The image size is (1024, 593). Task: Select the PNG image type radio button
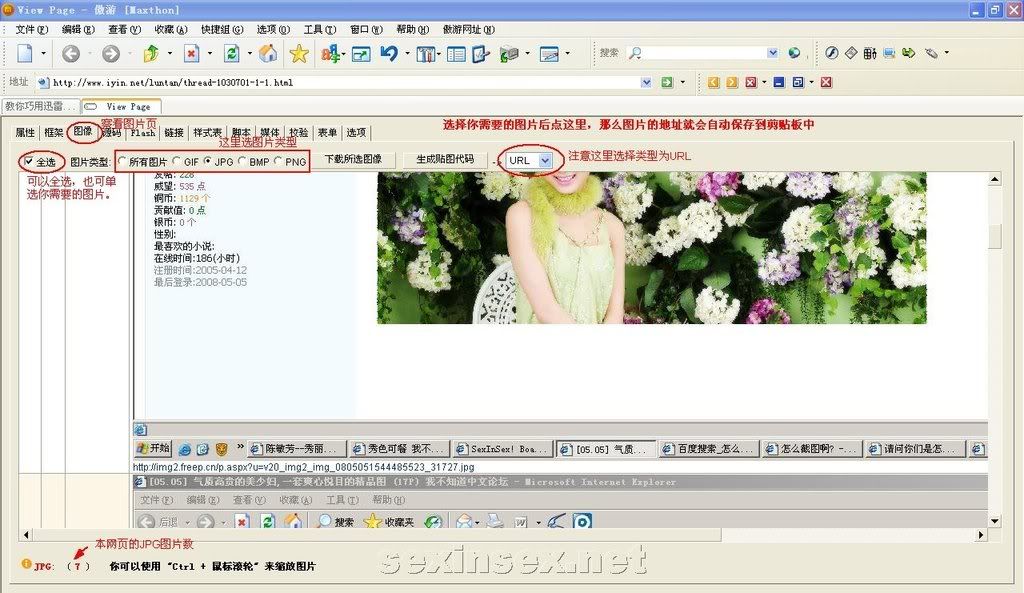pos(278,161)
